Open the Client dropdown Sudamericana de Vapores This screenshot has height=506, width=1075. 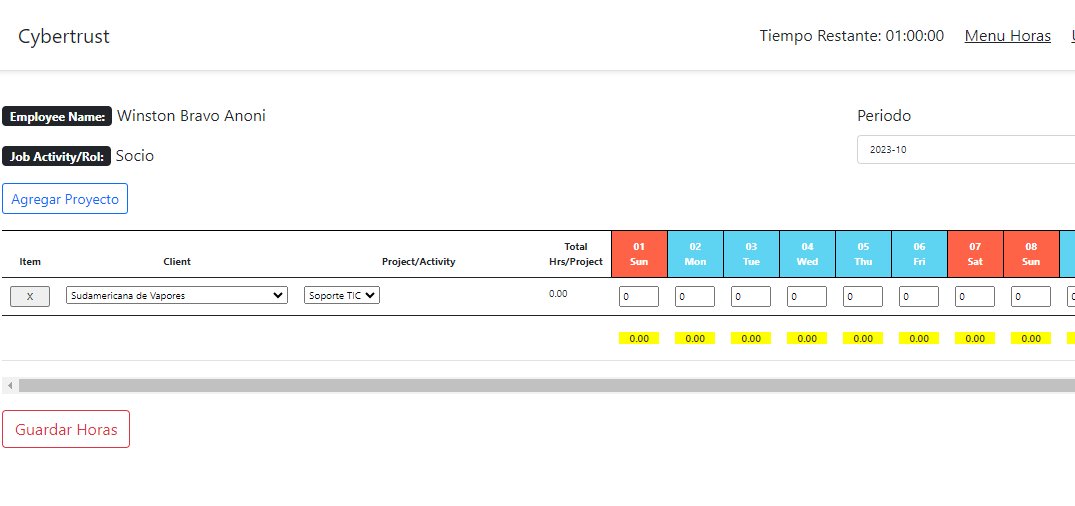176,296
